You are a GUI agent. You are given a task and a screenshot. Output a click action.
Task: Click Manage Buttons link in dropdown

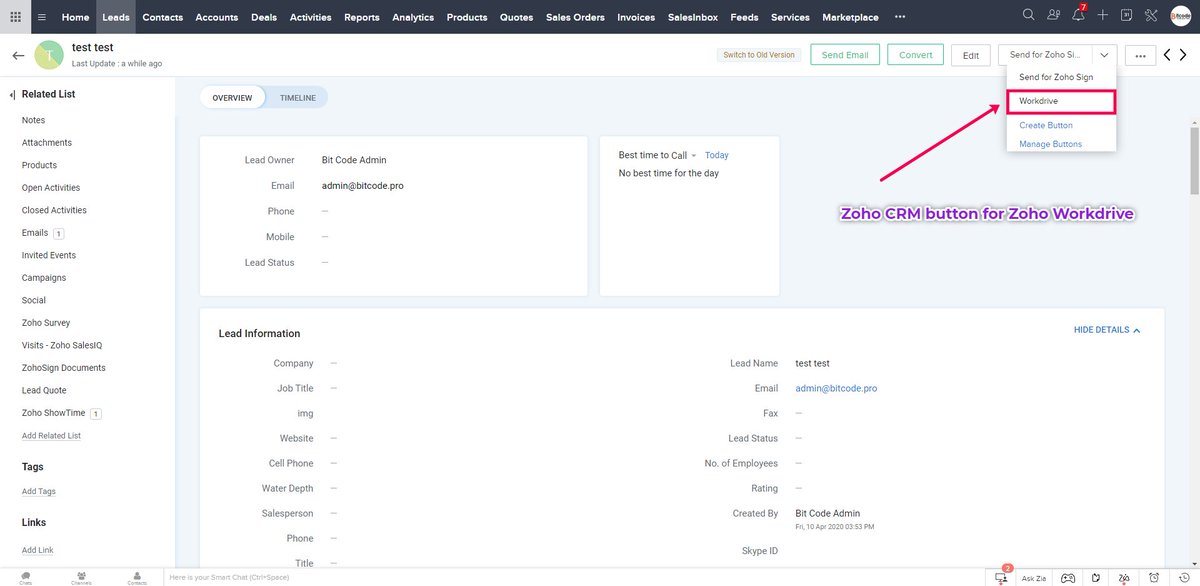pos(1050,144)
